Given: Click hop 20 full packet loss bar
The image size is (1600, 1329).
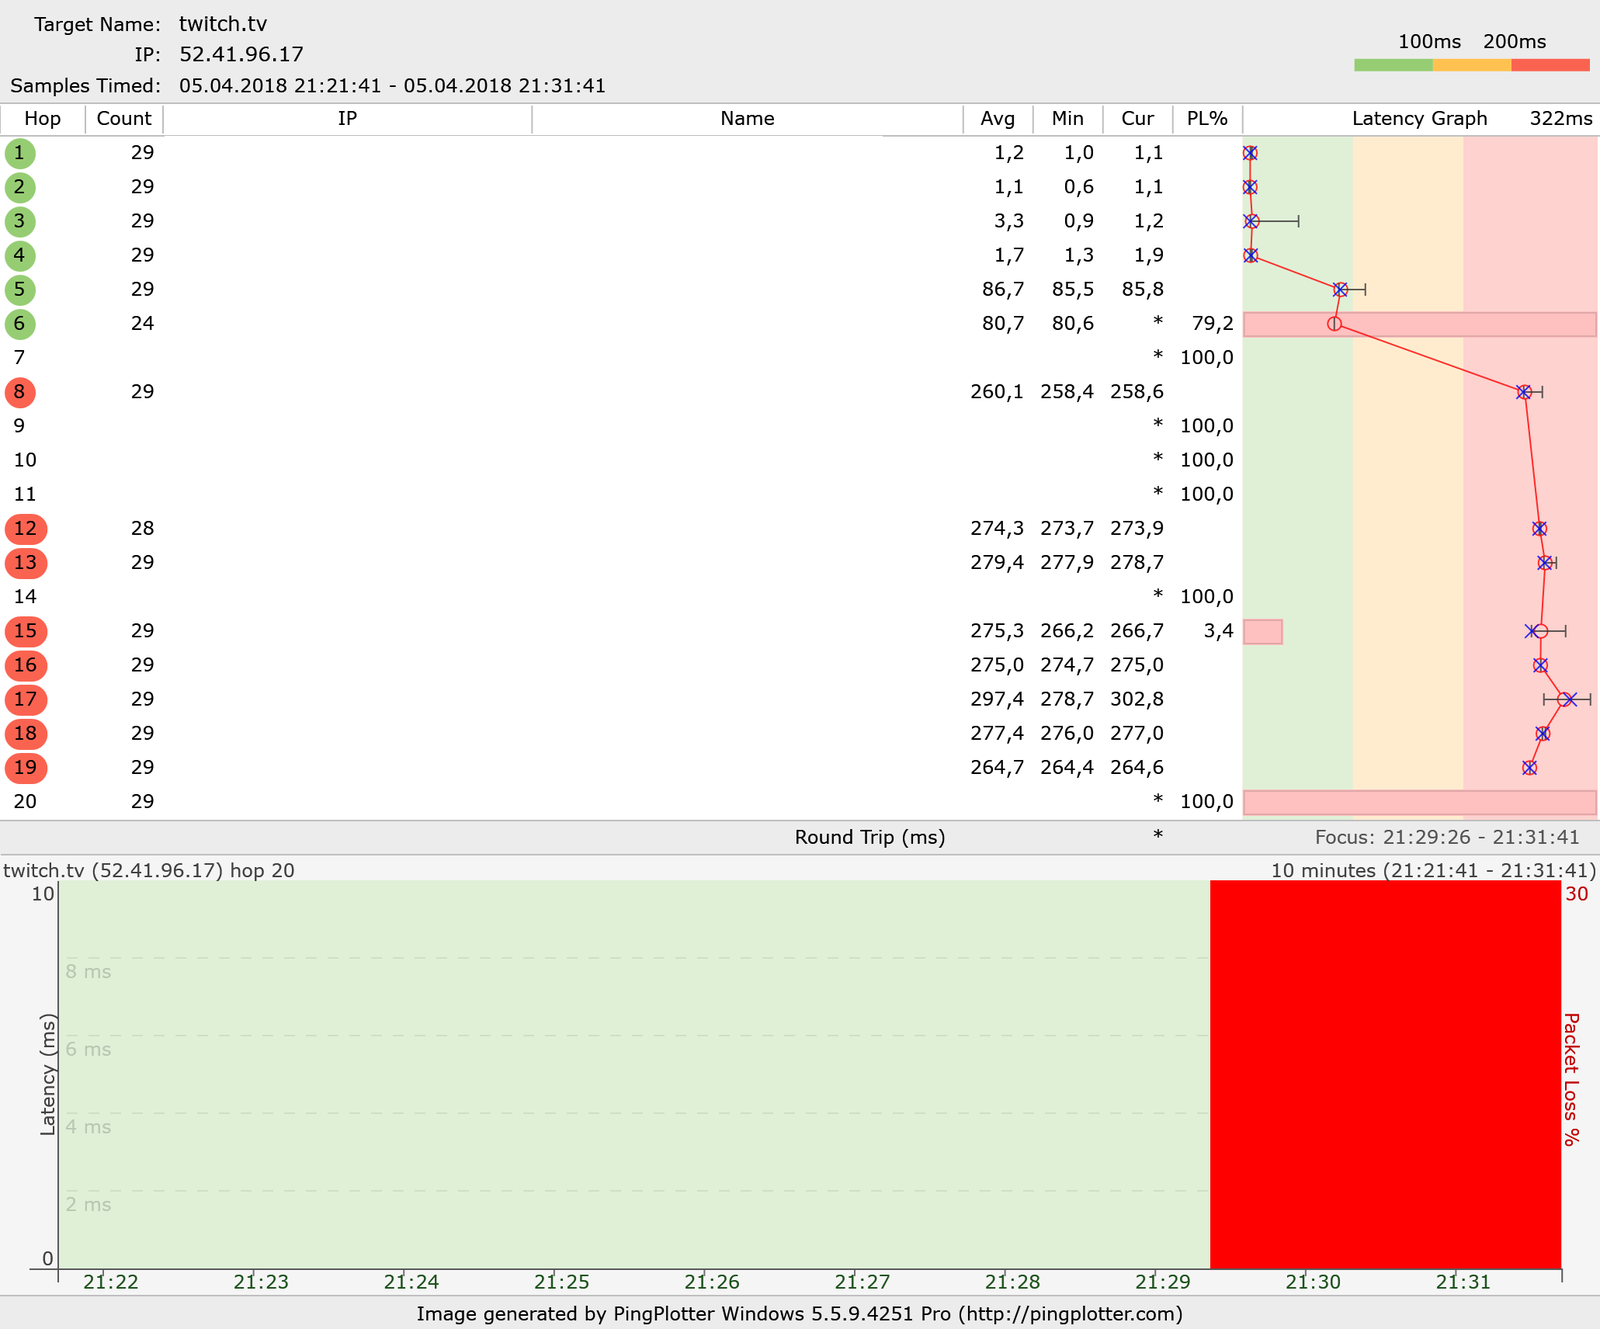Looking at the screenshot, I should tap(1420, 802).
